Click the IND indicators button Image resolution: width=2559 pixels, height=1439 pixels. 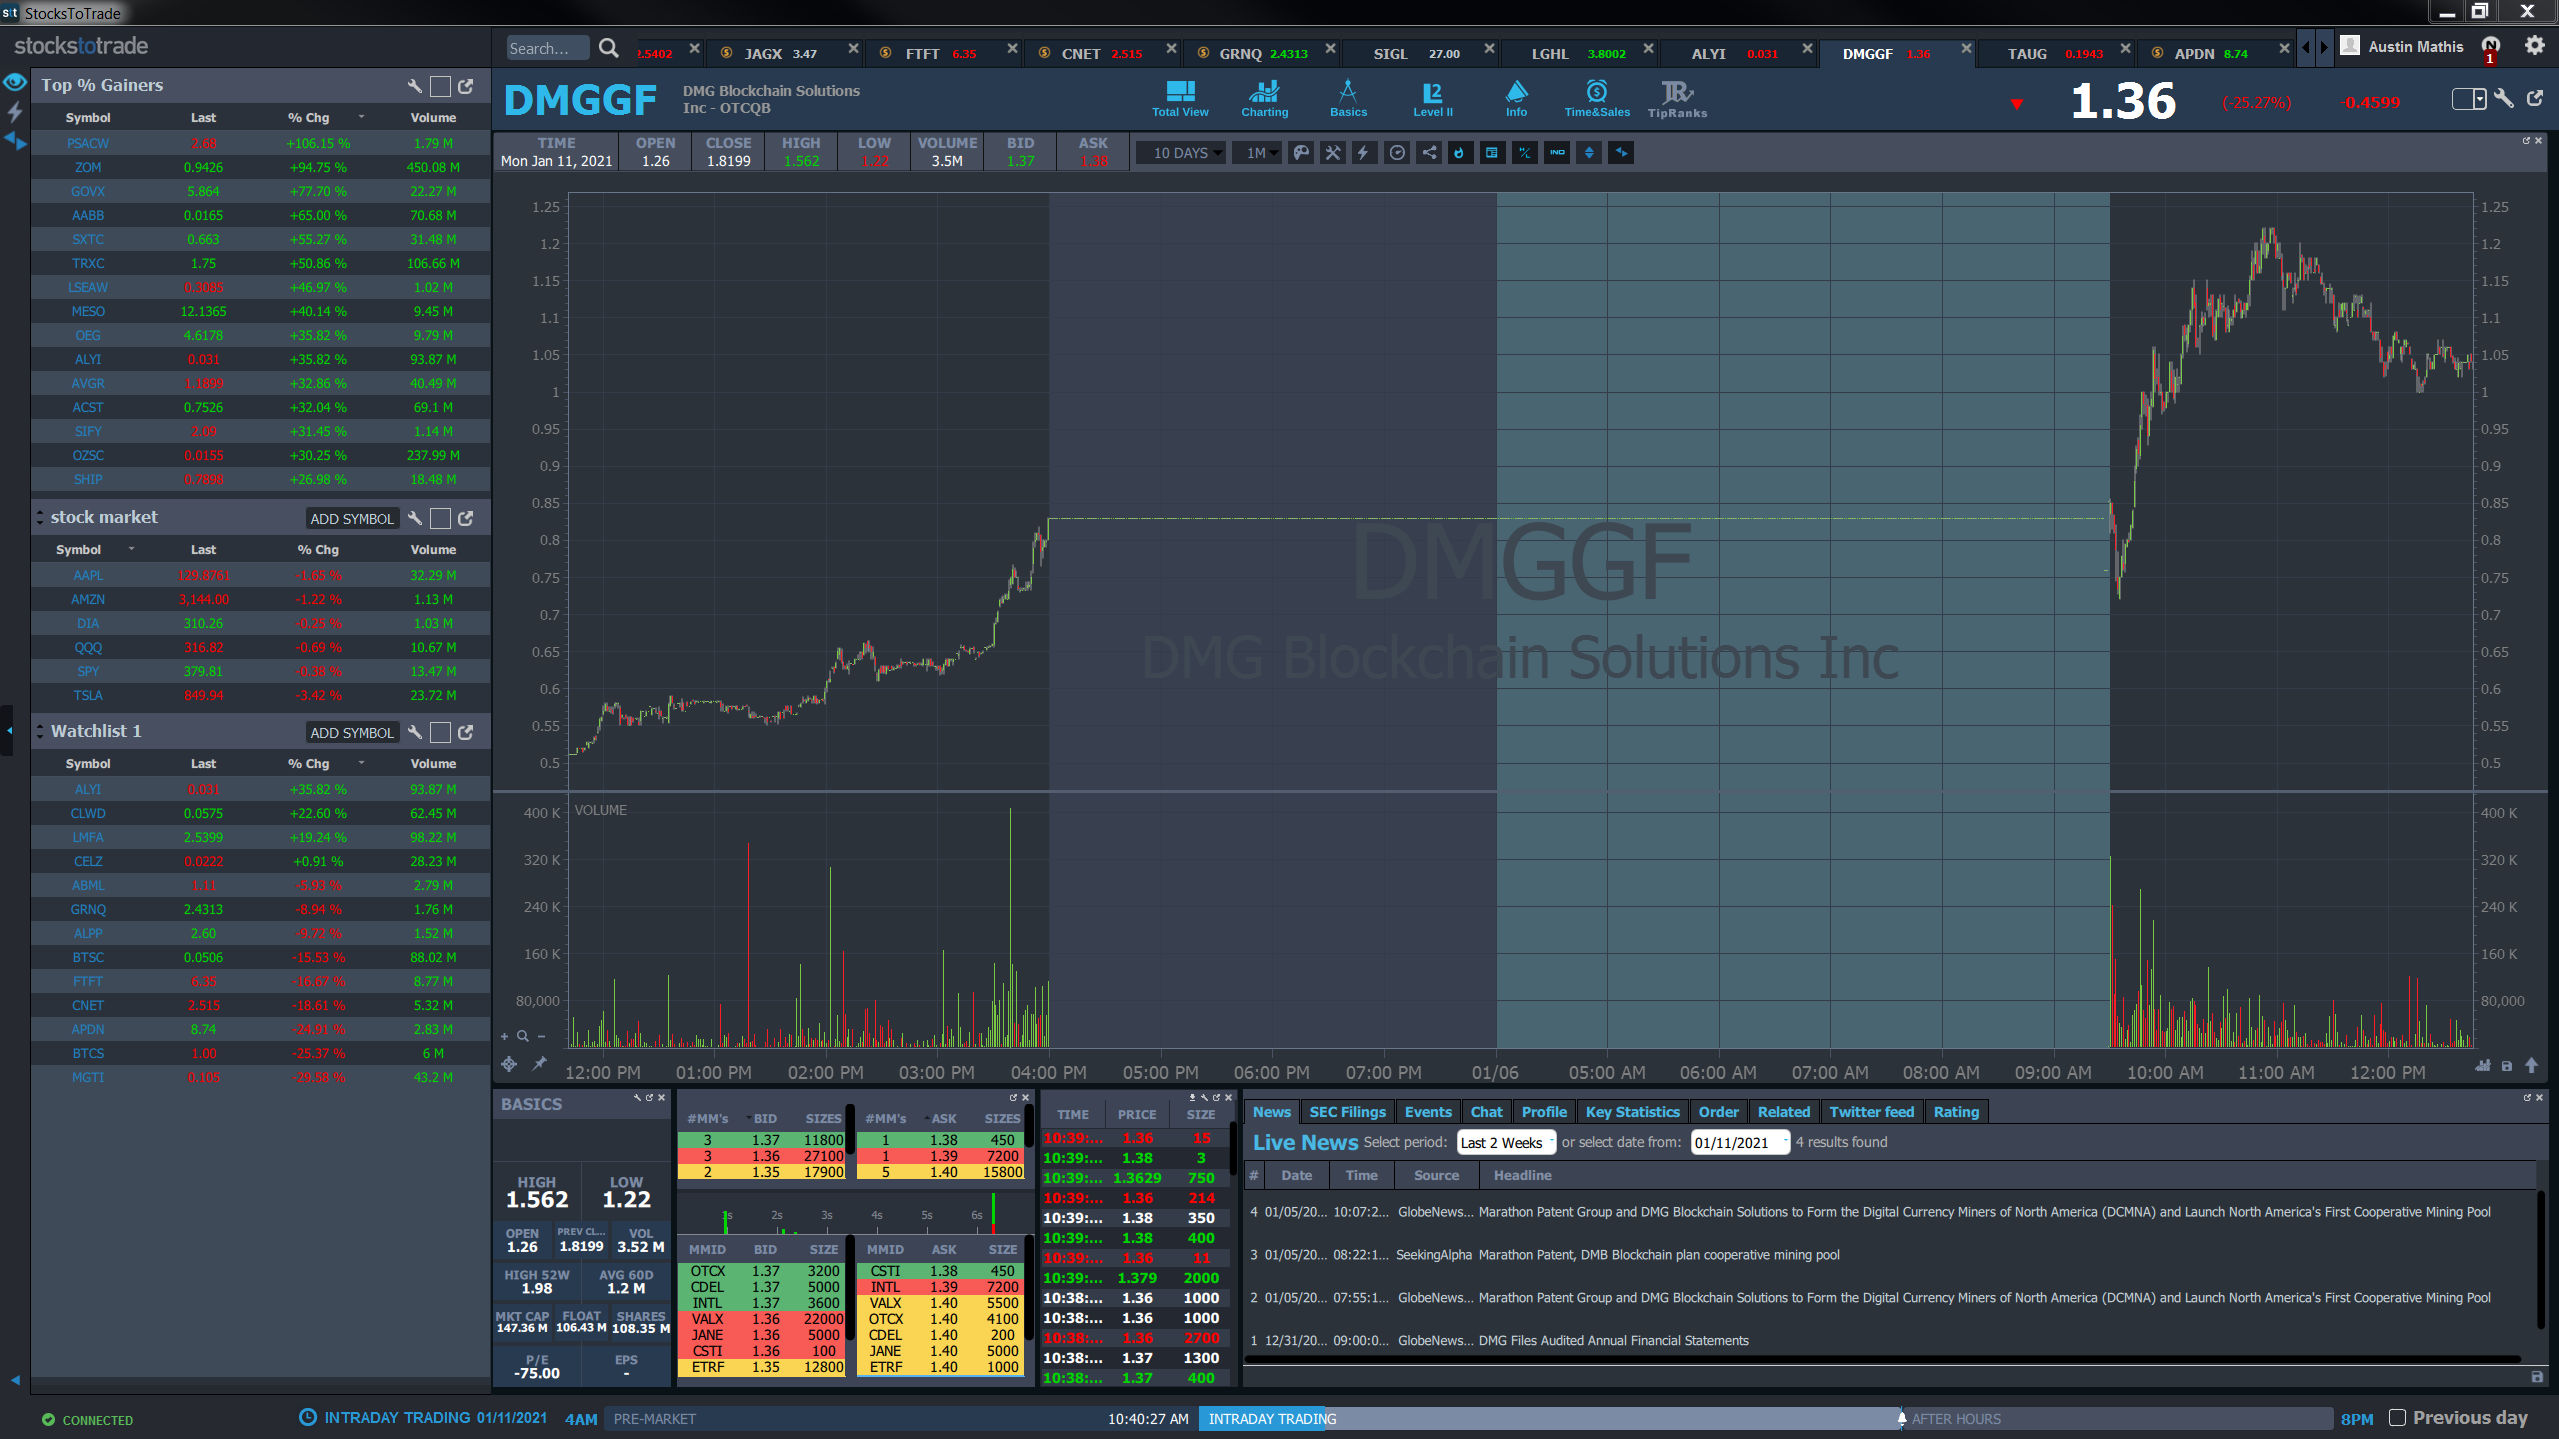pyautogui.click(x=1557, y=153)
